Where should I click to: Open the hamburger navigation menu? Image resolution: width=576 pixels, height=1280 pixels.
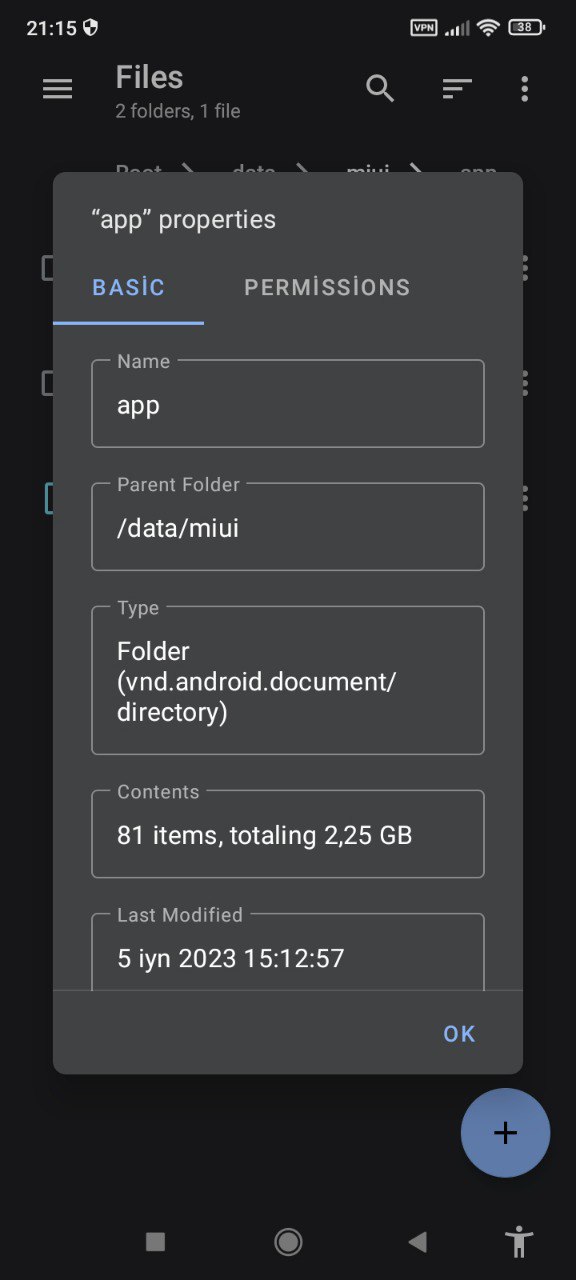click(58, 89)
